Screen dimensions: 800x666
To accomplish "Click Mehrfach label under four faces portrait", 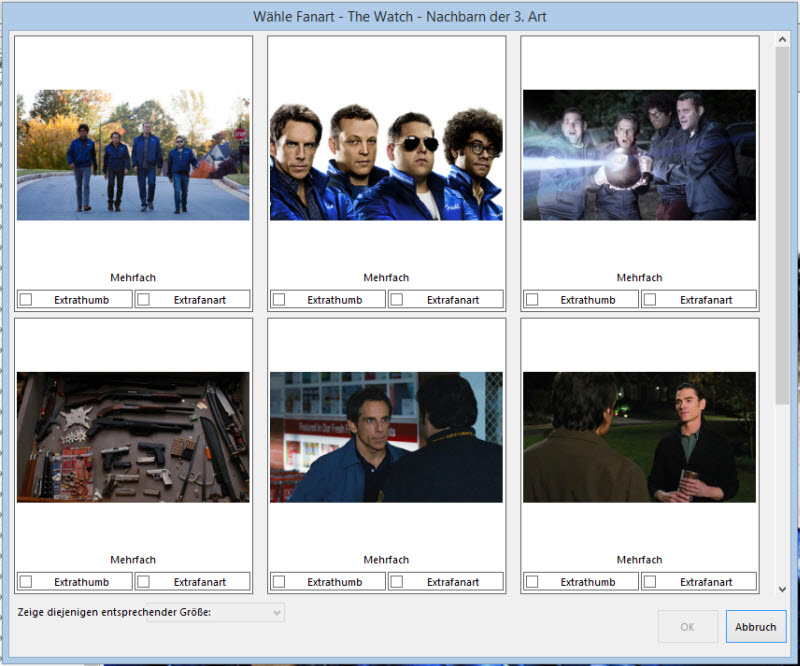I will click(x=386, y=278).
